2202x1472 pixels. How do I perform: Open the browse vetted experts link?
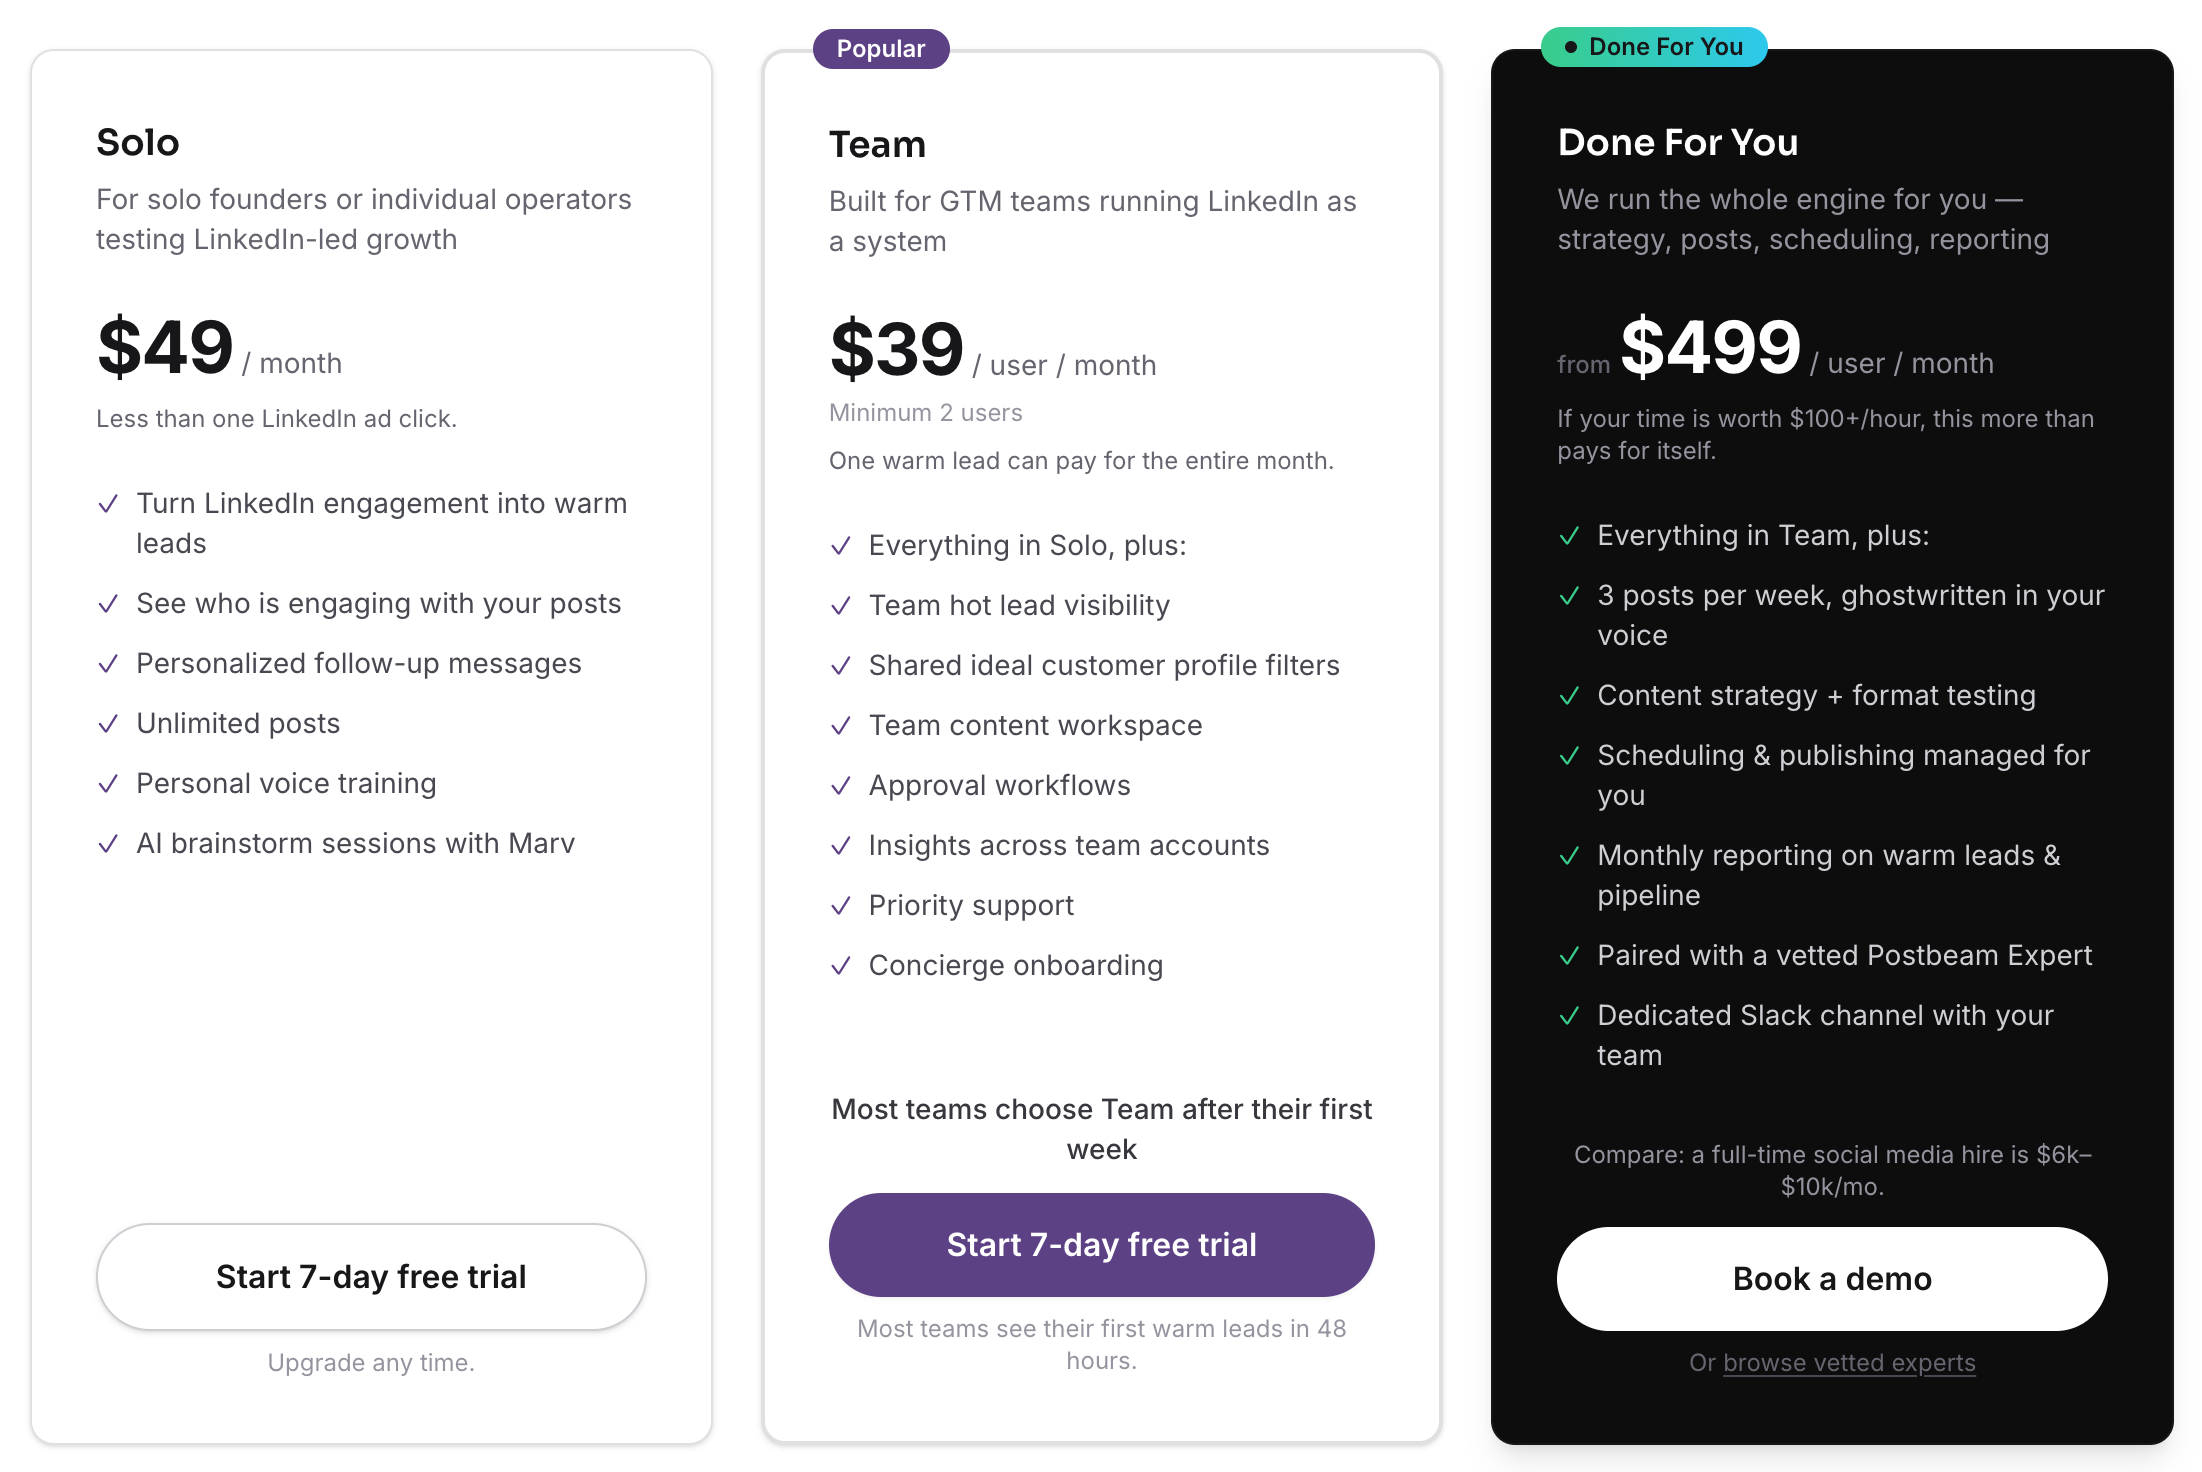pyautogui.click(x=1848, y=1362)
